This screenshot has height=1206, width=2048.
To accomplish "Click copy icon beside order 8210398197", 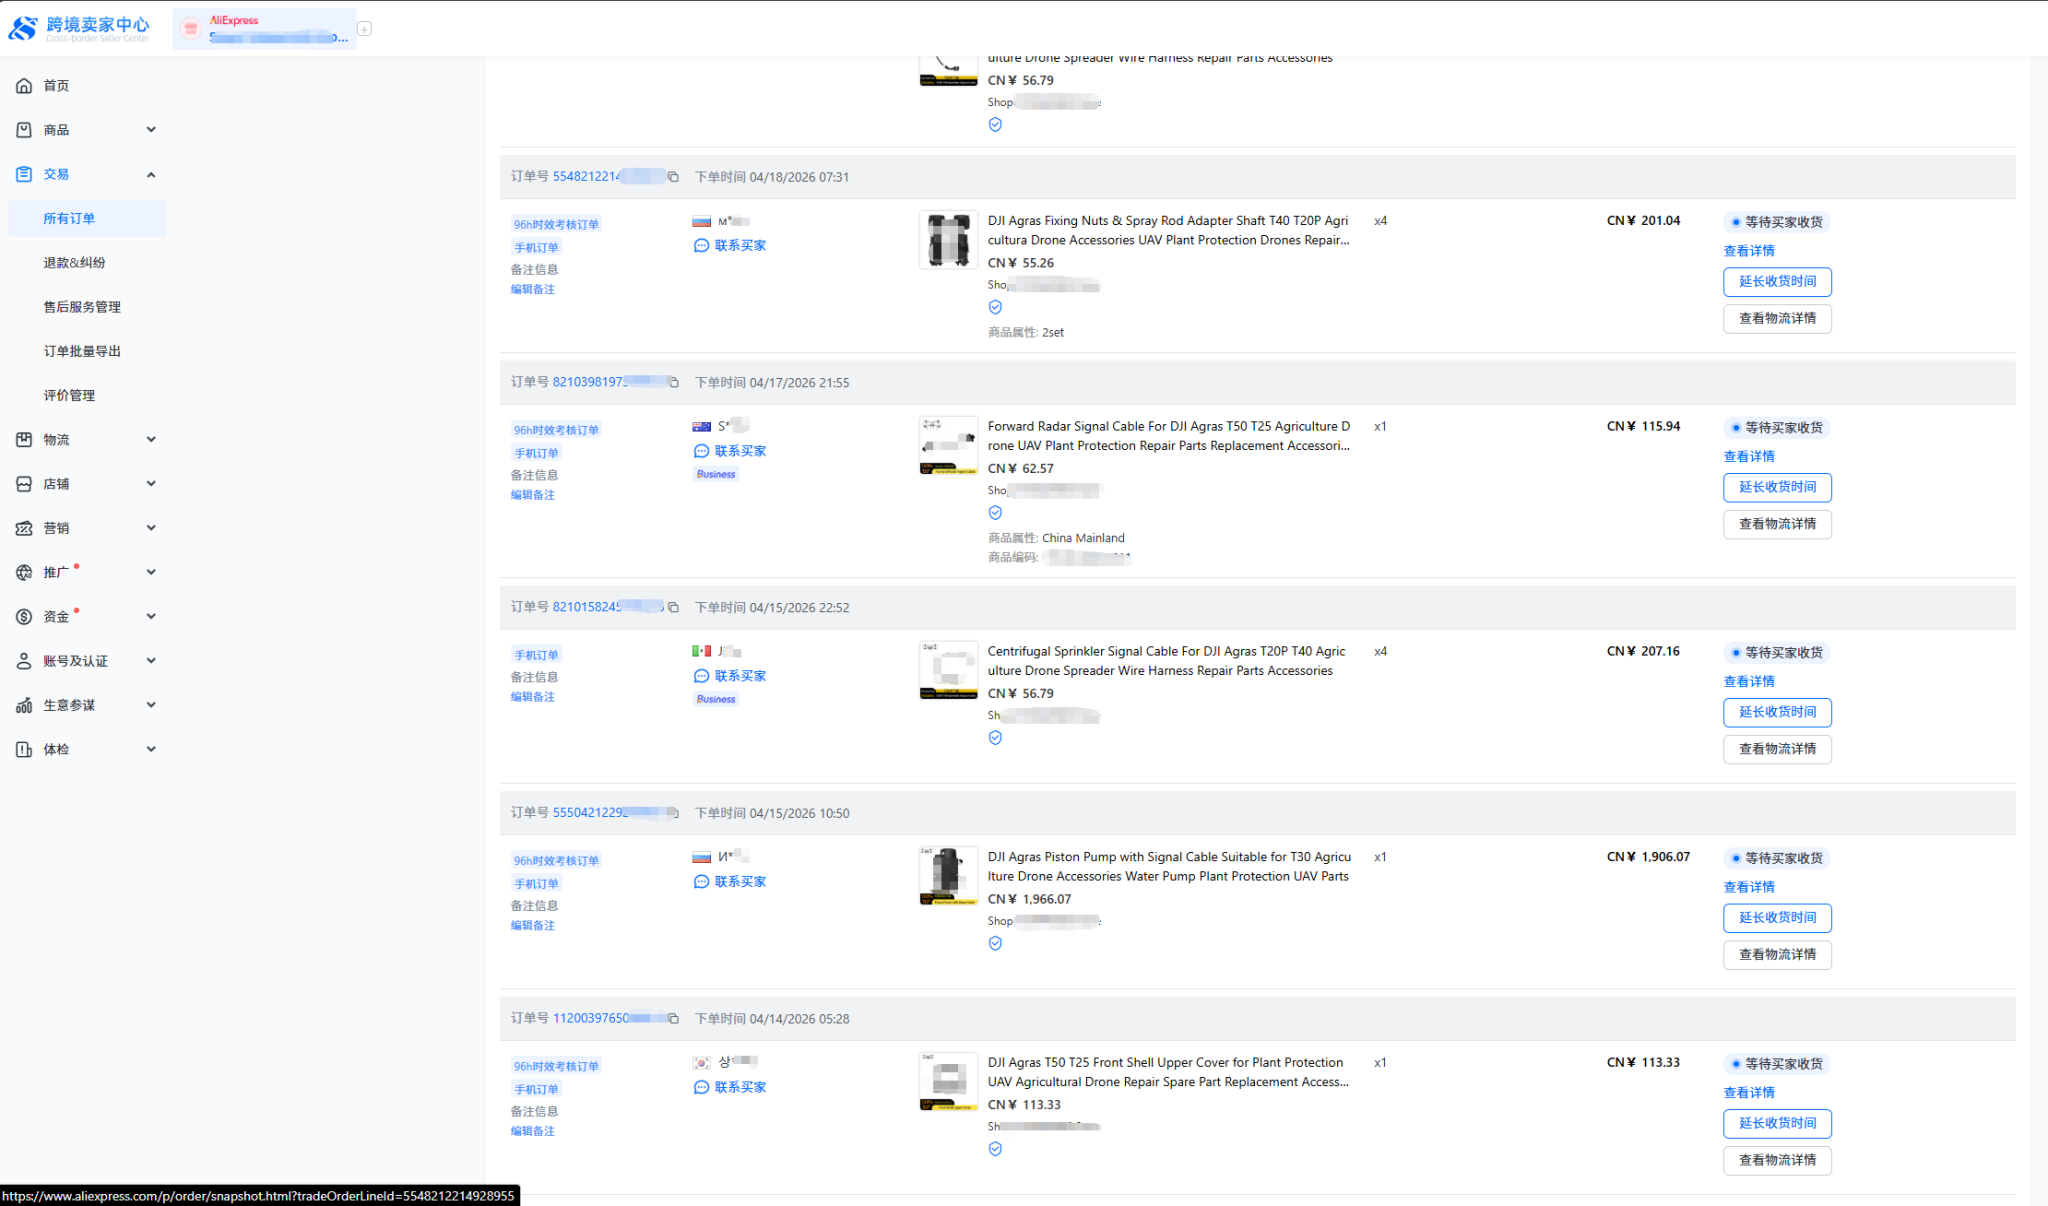I will [673, 383].
